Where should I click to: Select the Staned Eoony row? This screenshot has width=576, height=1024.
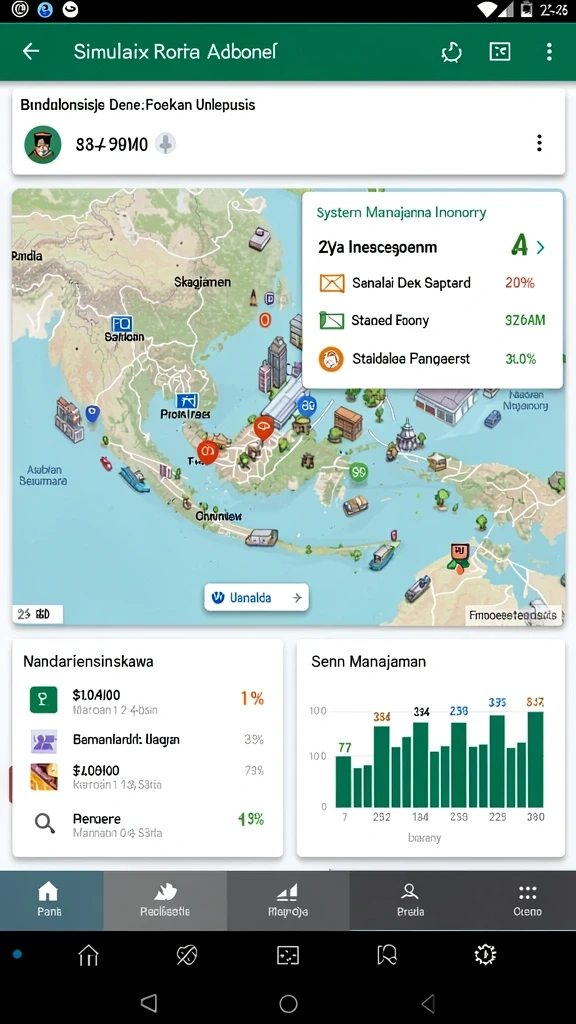[x=432, y=320]
